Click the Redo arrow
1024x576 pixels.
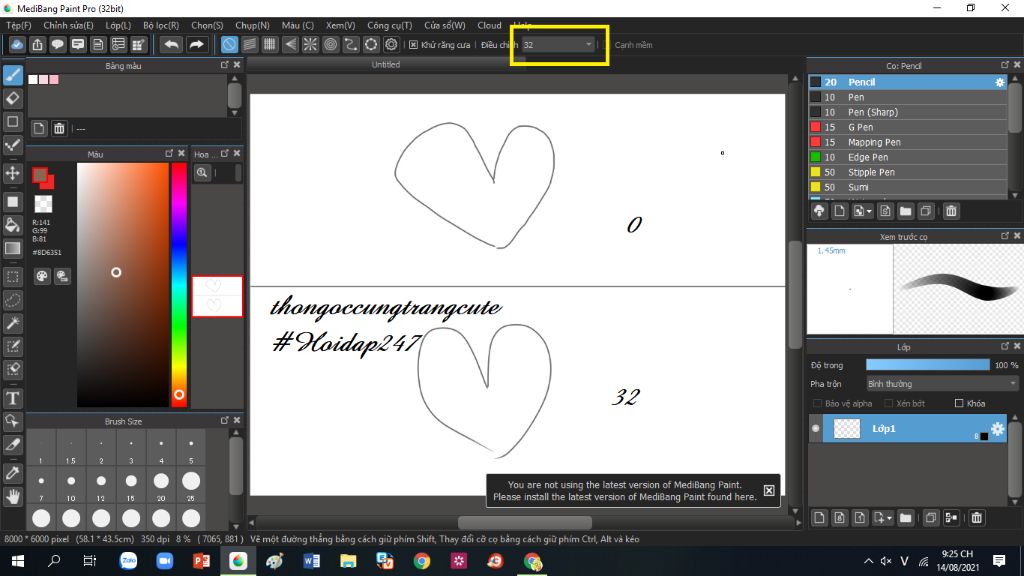196,44
